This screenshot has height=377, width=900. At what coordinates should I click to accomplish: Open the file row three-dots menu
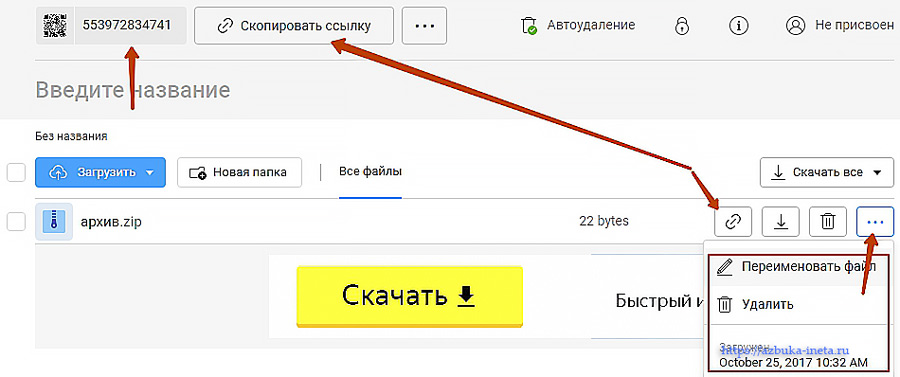[875, 221]
